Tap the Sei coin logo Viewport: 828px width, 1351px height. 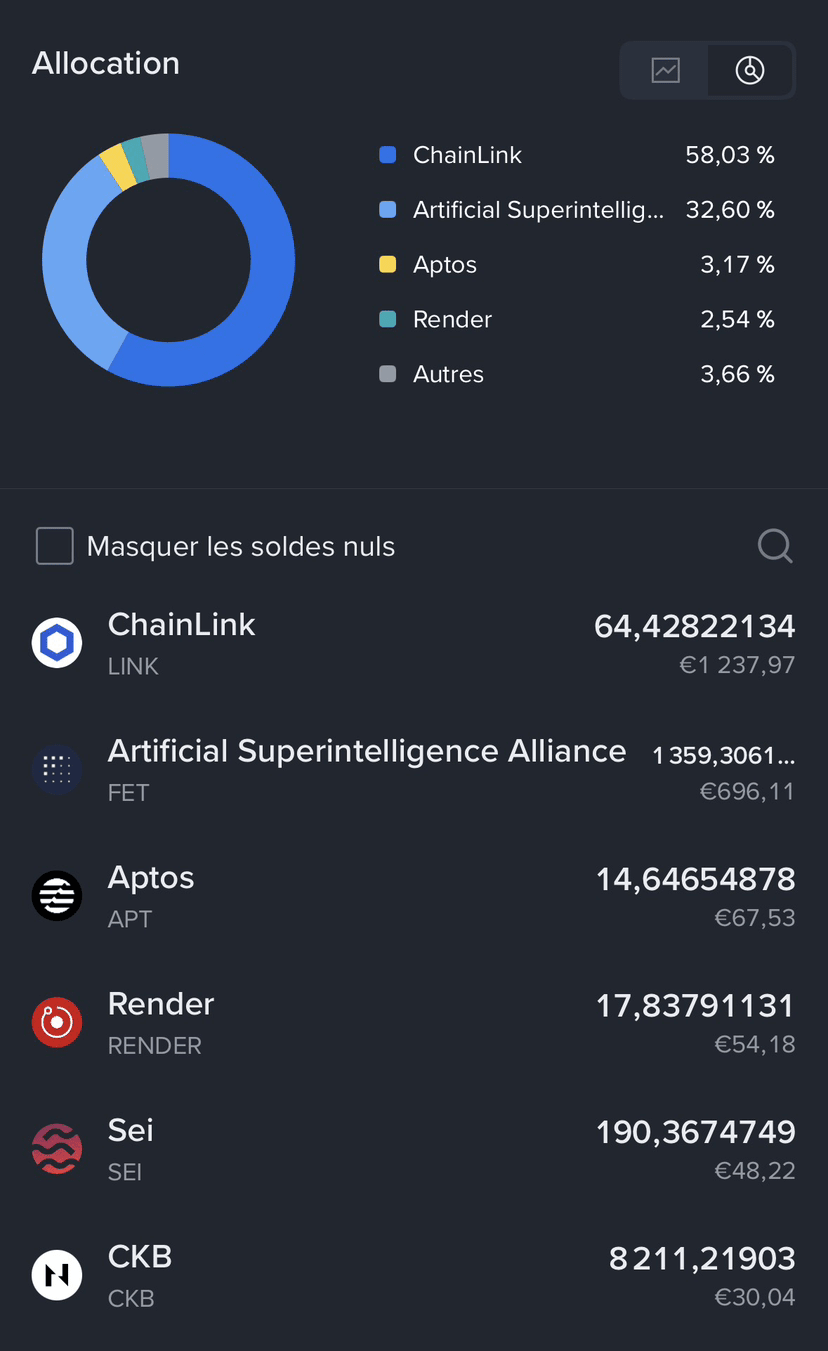(57, 1148)
